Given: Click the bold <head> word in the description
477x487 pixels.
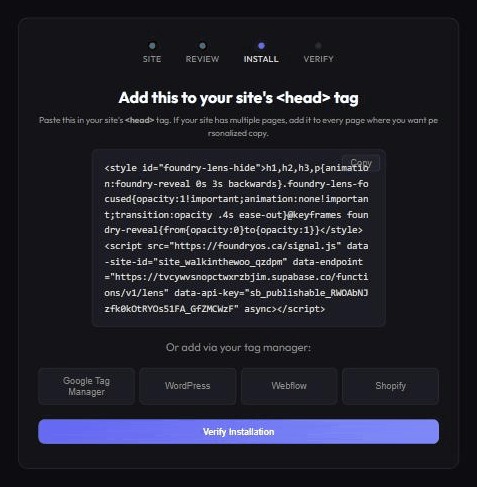Looking at the screenshot, I should pos(140,120).
